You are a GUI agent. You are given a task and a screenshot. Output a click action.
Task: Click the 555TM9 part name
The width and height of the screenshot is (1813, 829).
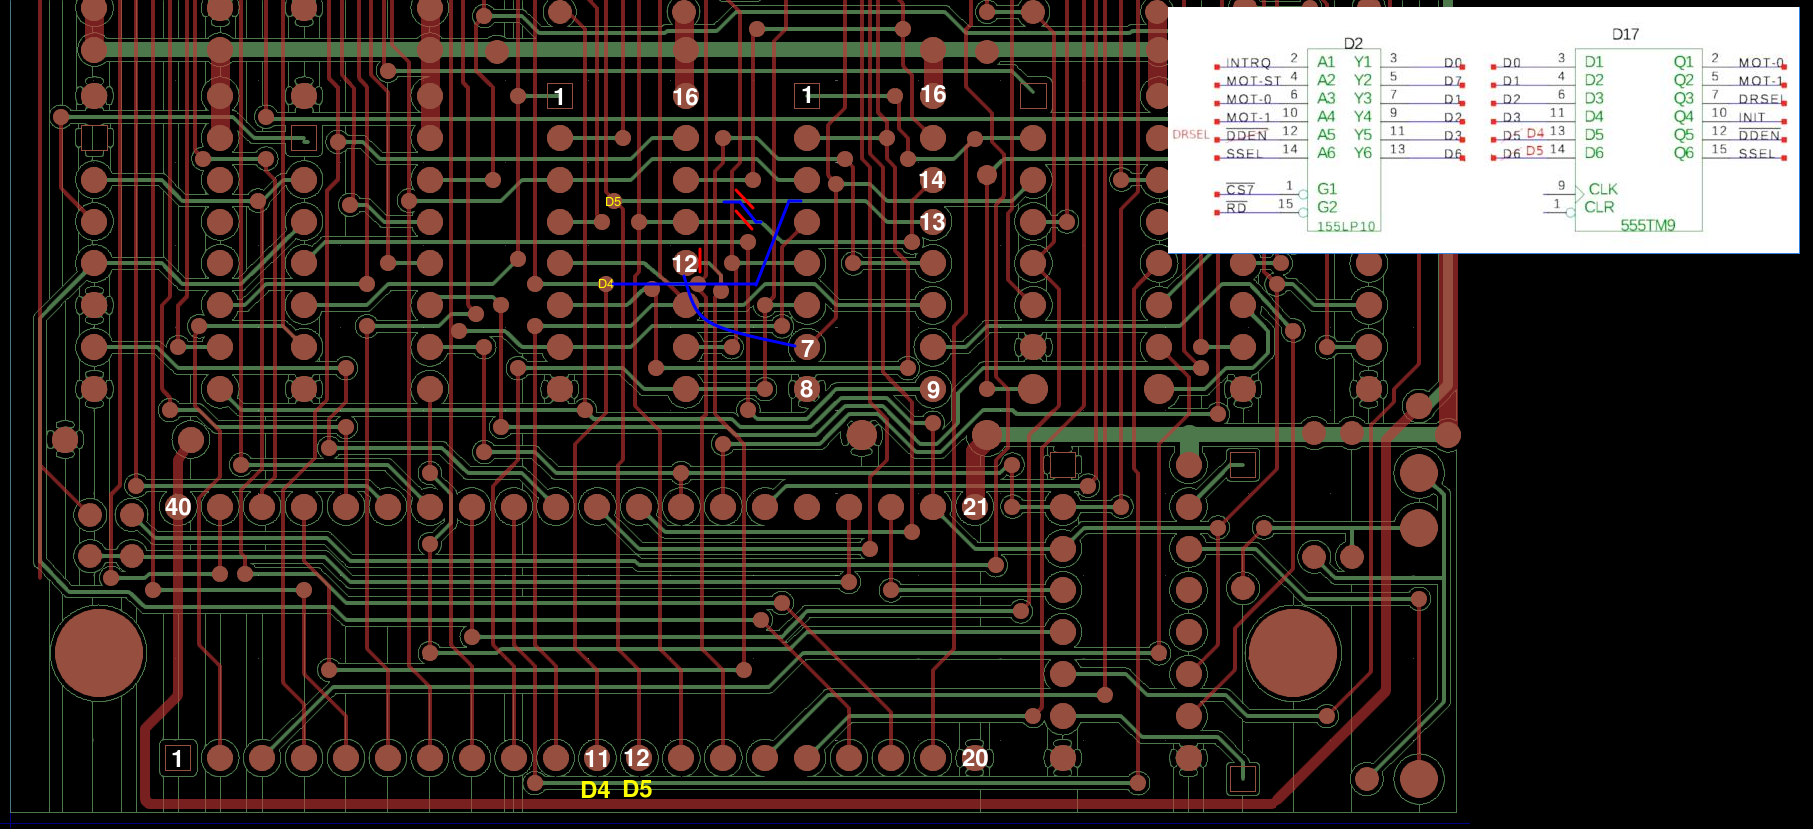point(1647,226)
